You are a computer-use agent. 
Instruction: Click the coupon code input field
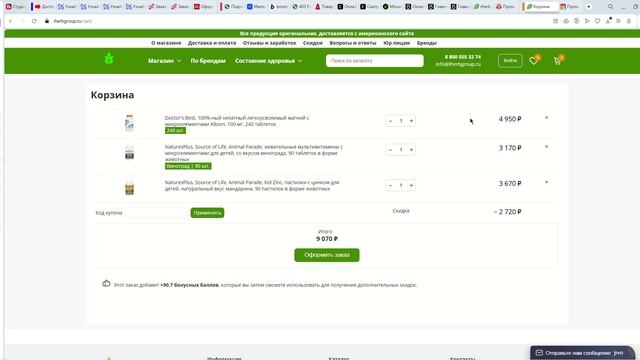tap(156, 213)
